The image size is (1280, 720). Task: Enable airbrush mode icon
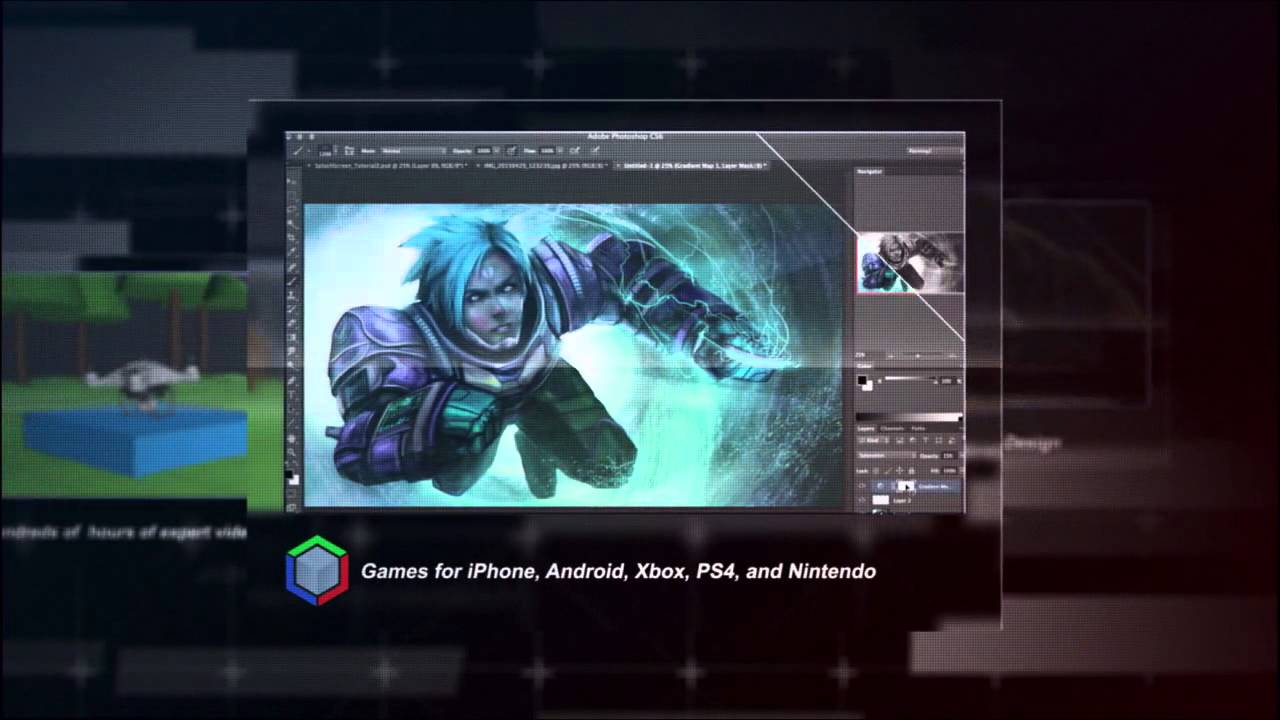[x=574, y=150]
